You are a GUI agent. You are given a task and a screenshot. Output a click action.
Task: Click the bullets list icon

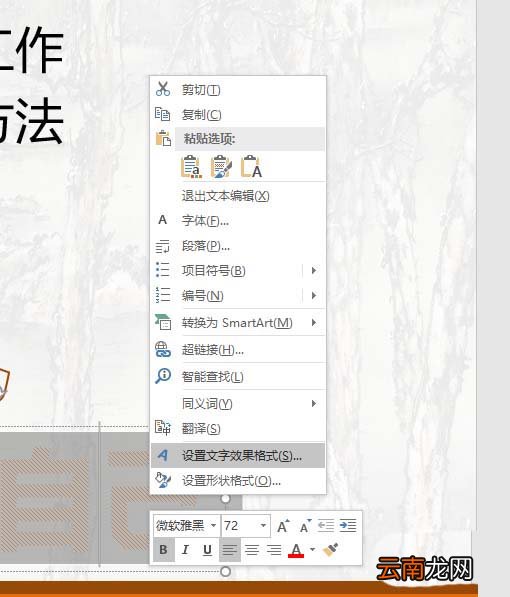[x=163, y=270]
